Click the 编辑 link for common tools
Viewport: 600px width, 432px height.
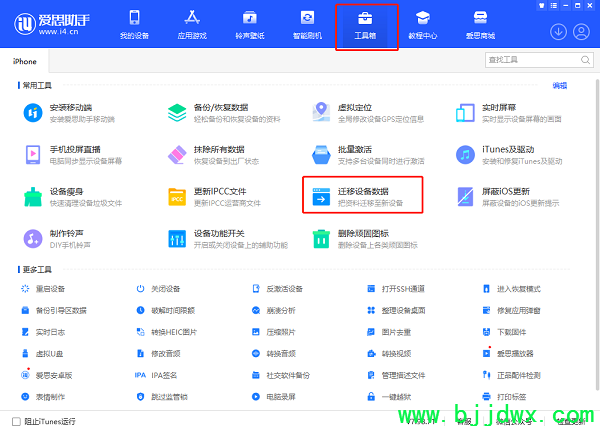560,85
